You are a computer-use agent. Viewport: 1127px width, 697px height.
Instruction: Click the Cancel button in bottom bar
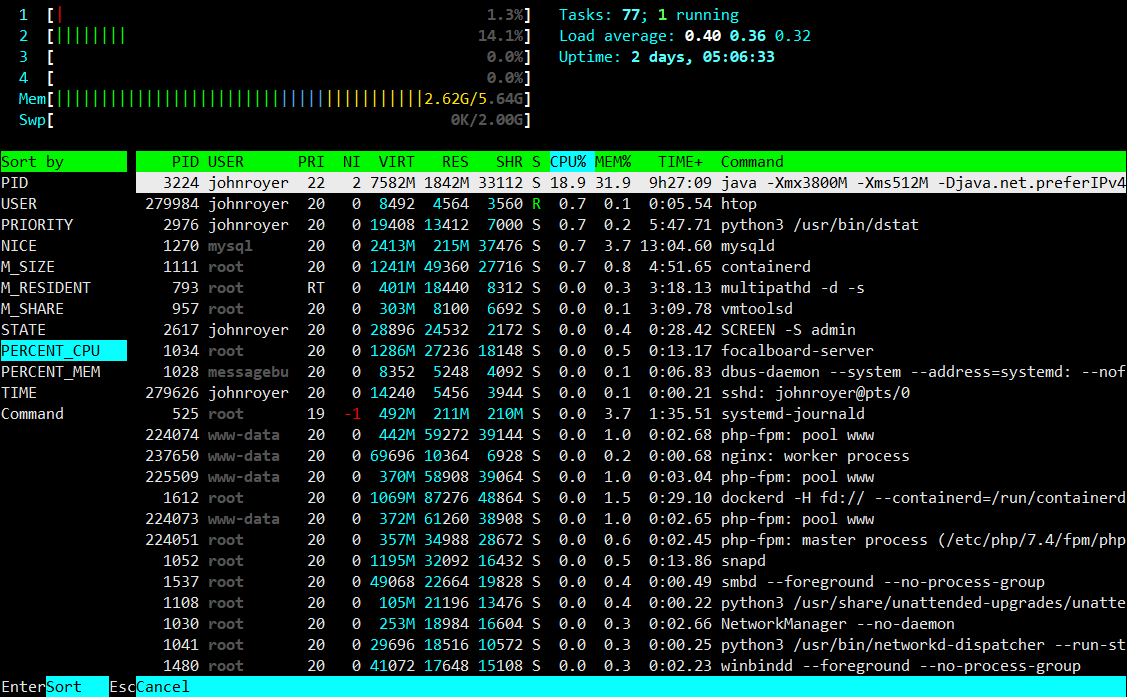point(162,687)
